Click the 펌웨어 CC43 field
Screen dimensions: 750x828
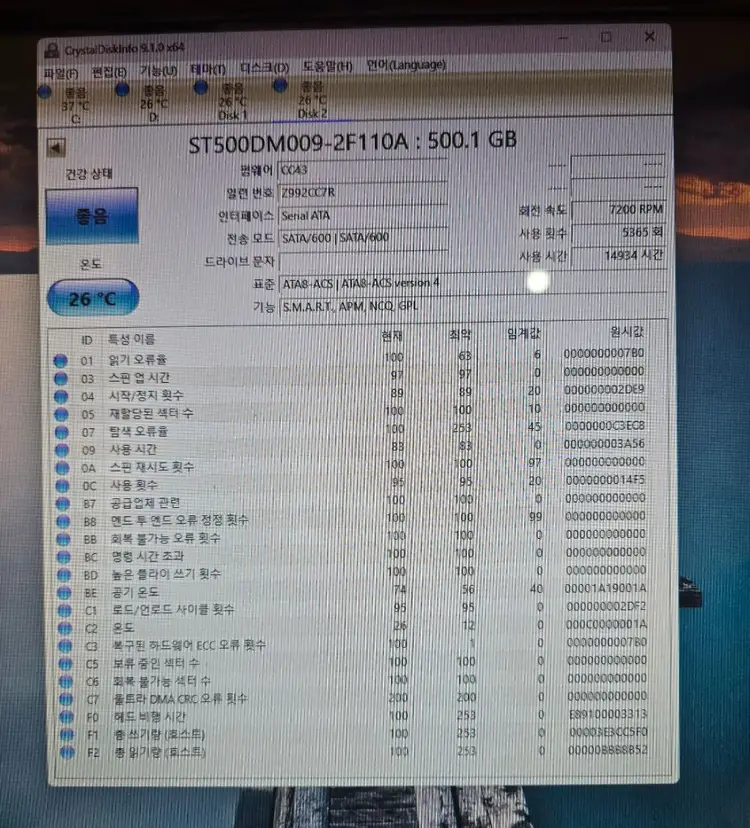(x=362, y=170)
